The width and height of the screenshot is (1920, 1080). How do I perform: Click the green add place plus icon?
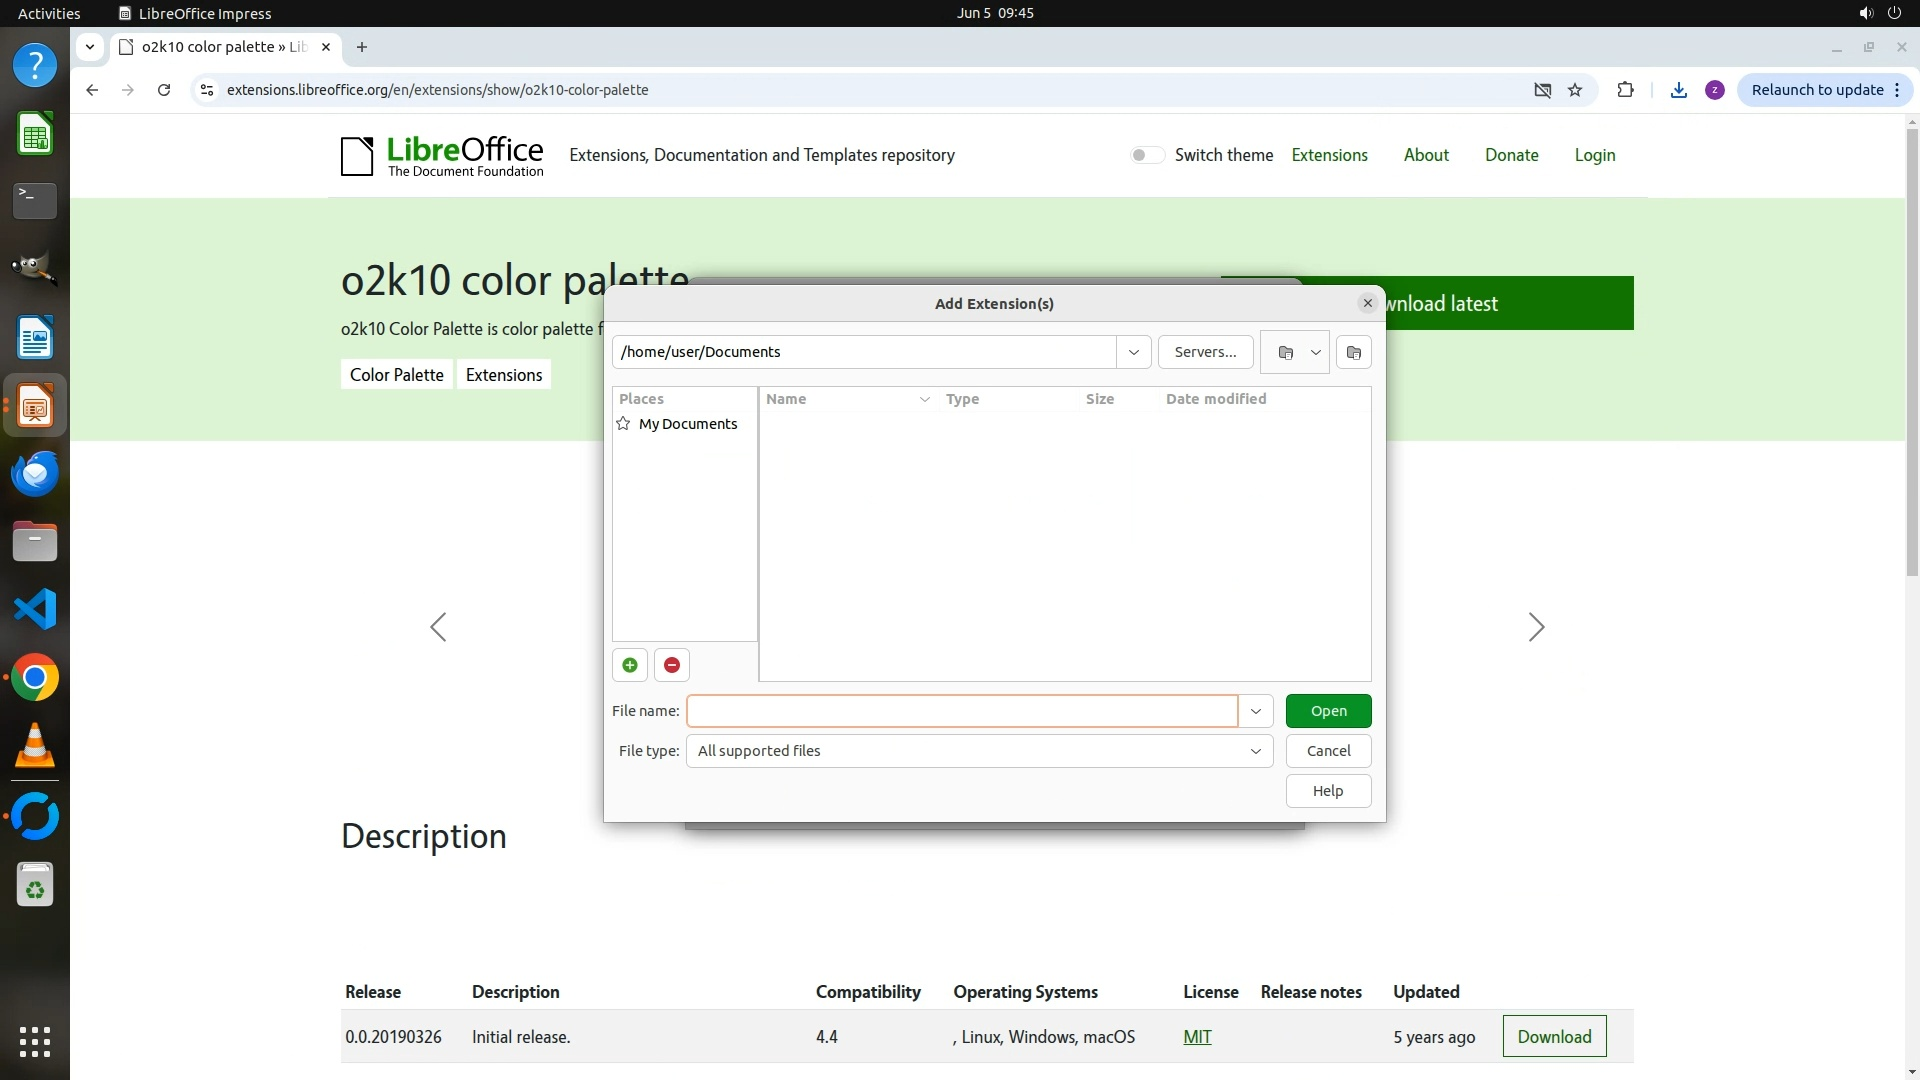[x=630, y=665]
